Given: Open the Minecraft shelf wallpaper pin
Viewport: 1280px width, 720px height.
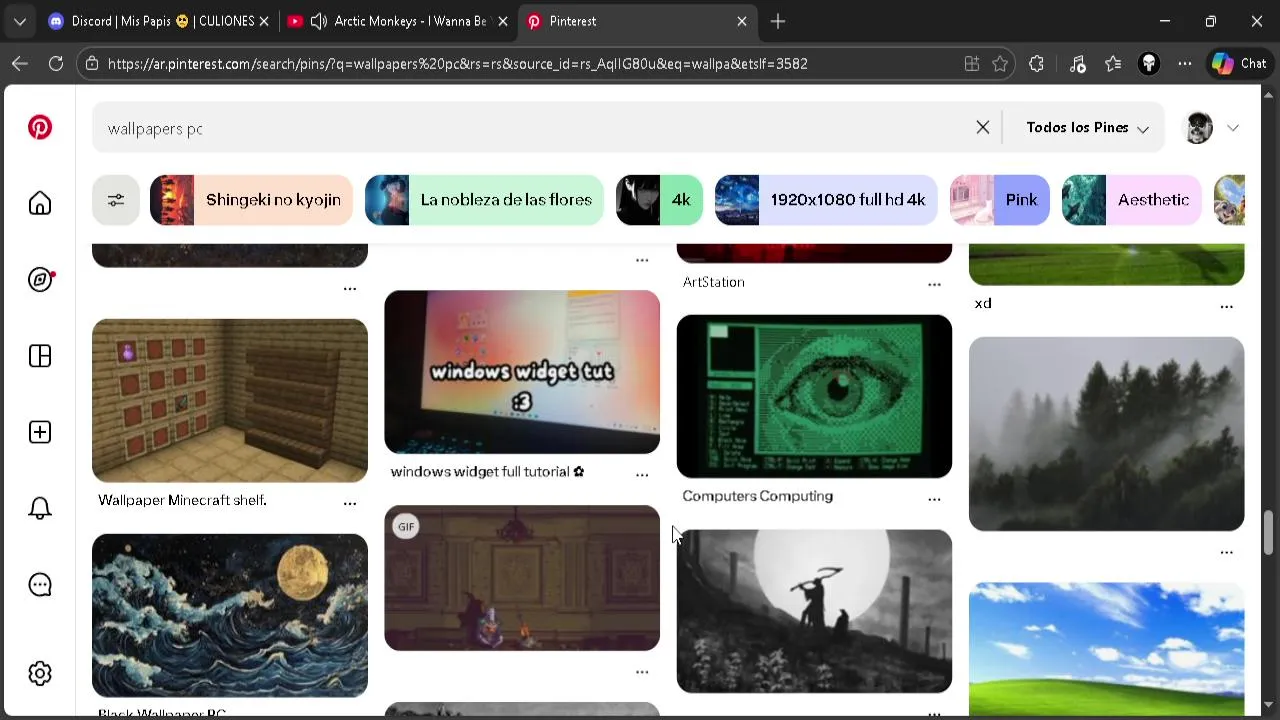Looking at the screenshot, I should [230, 400].
